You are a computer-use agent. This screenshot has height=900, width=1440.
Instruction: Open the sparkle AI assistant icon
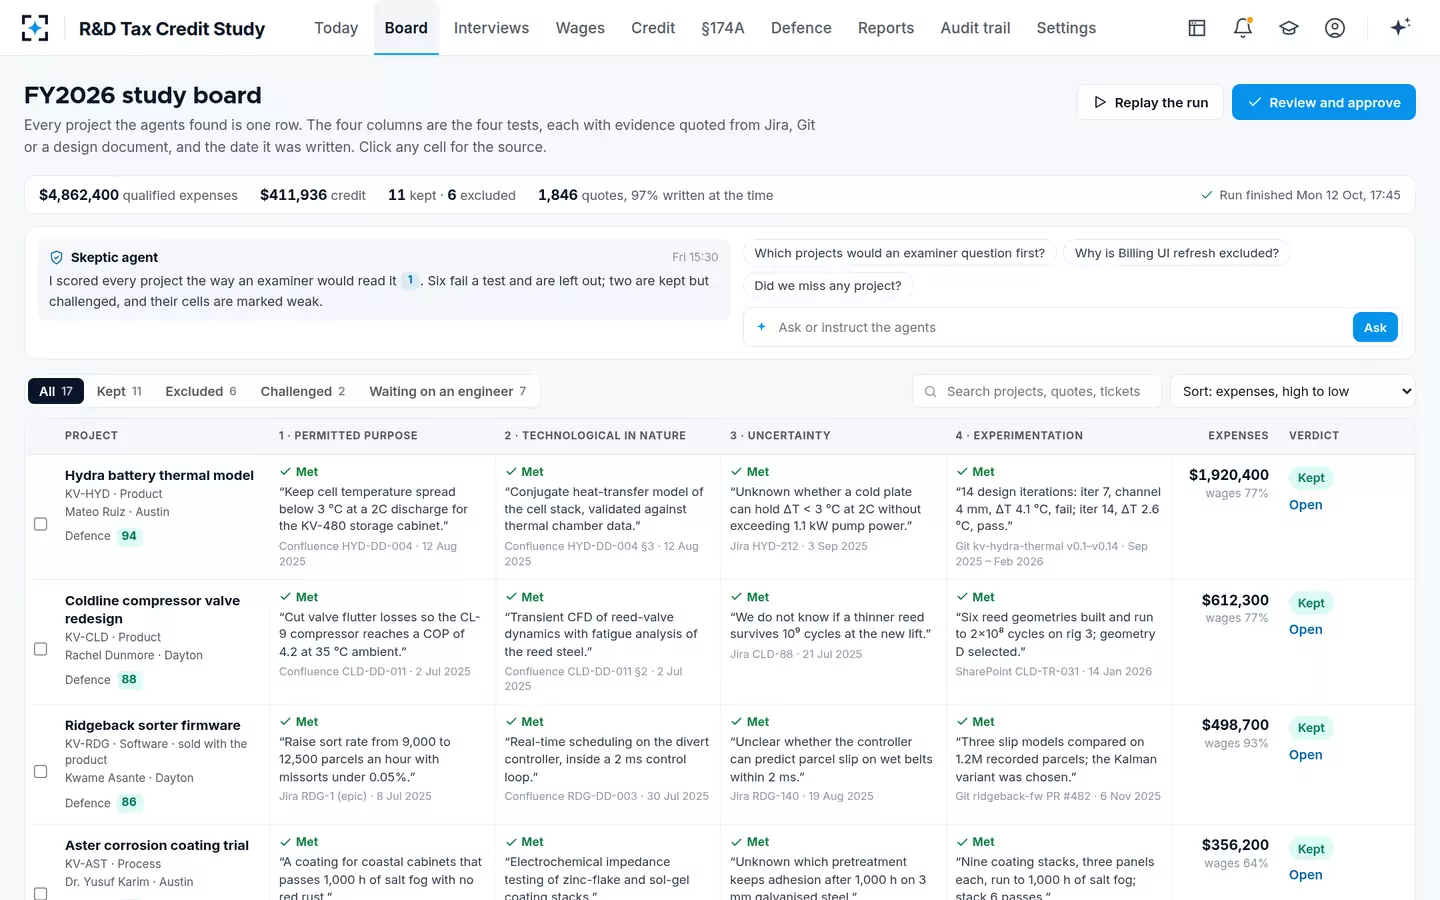[x=1400, y=27]
